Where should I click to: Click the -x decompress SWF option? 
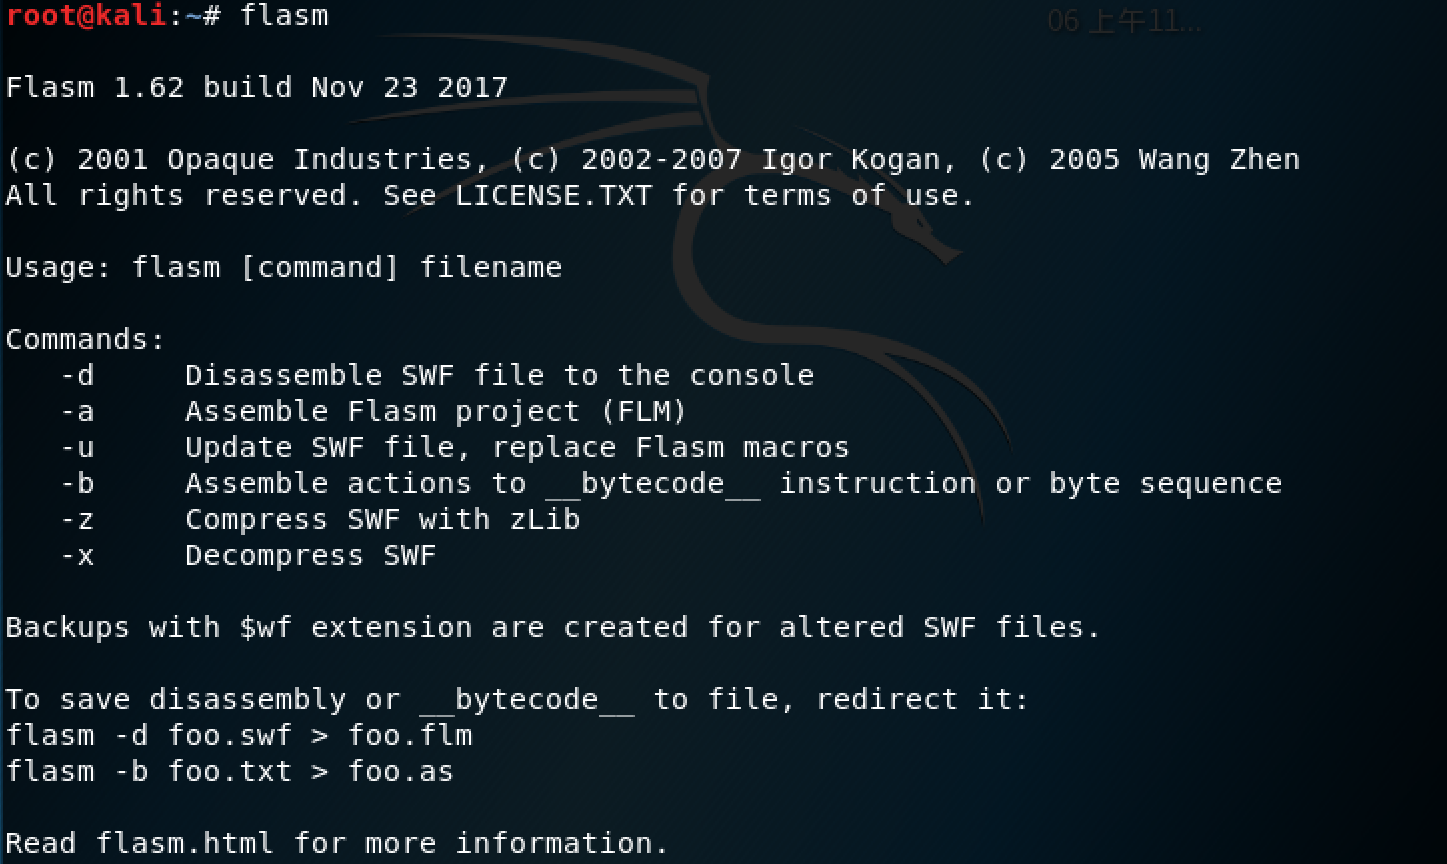(78, 556)
